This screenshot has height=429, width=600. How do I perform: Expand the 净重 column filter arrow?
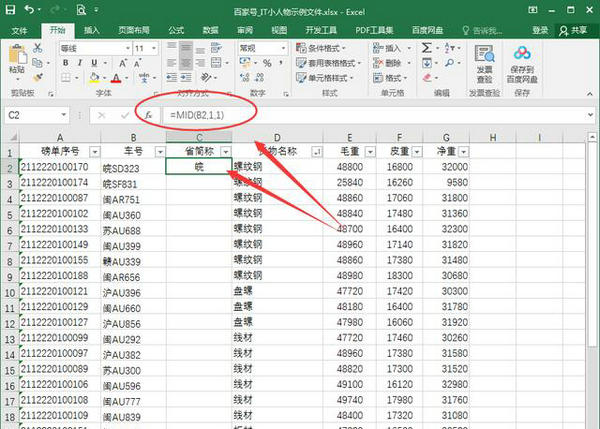point(462,151)
